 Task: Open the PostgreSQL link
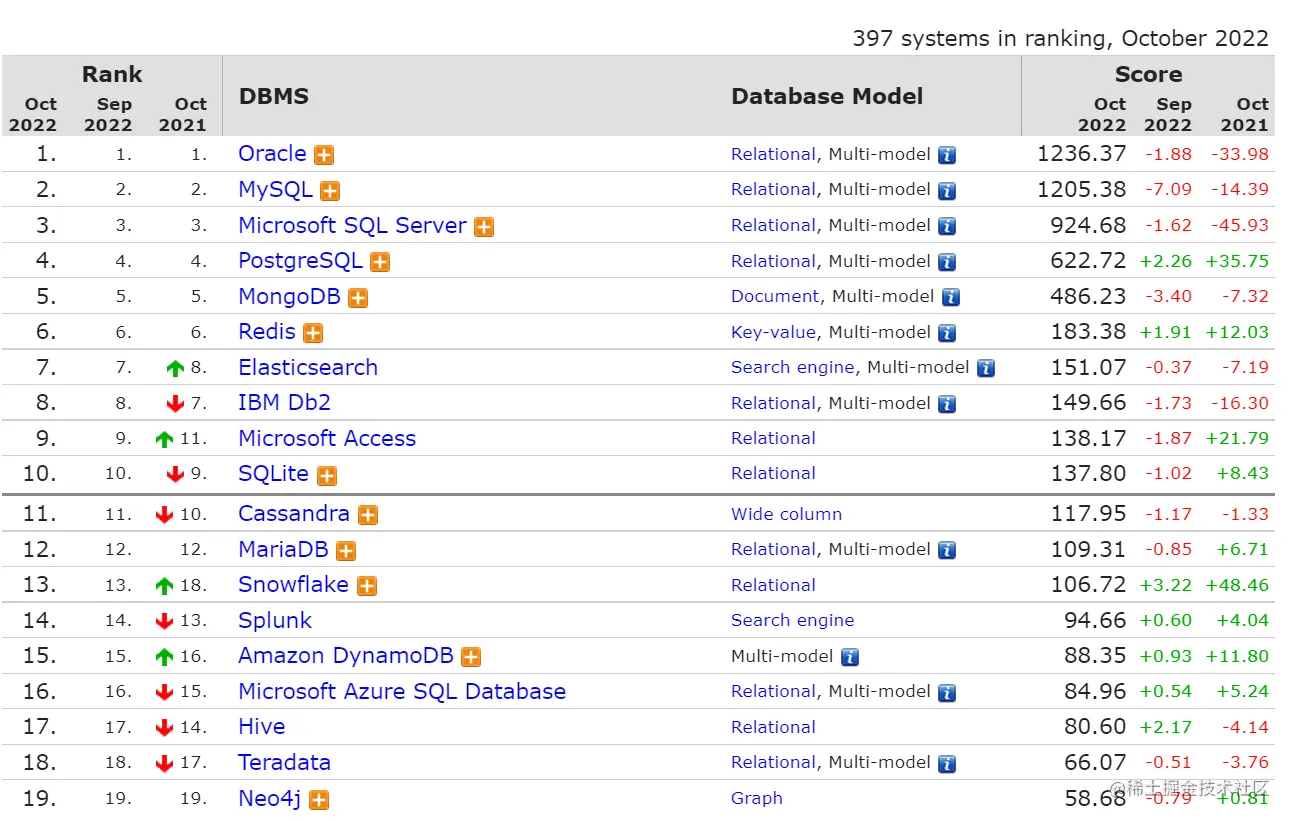tap(300, 261)
